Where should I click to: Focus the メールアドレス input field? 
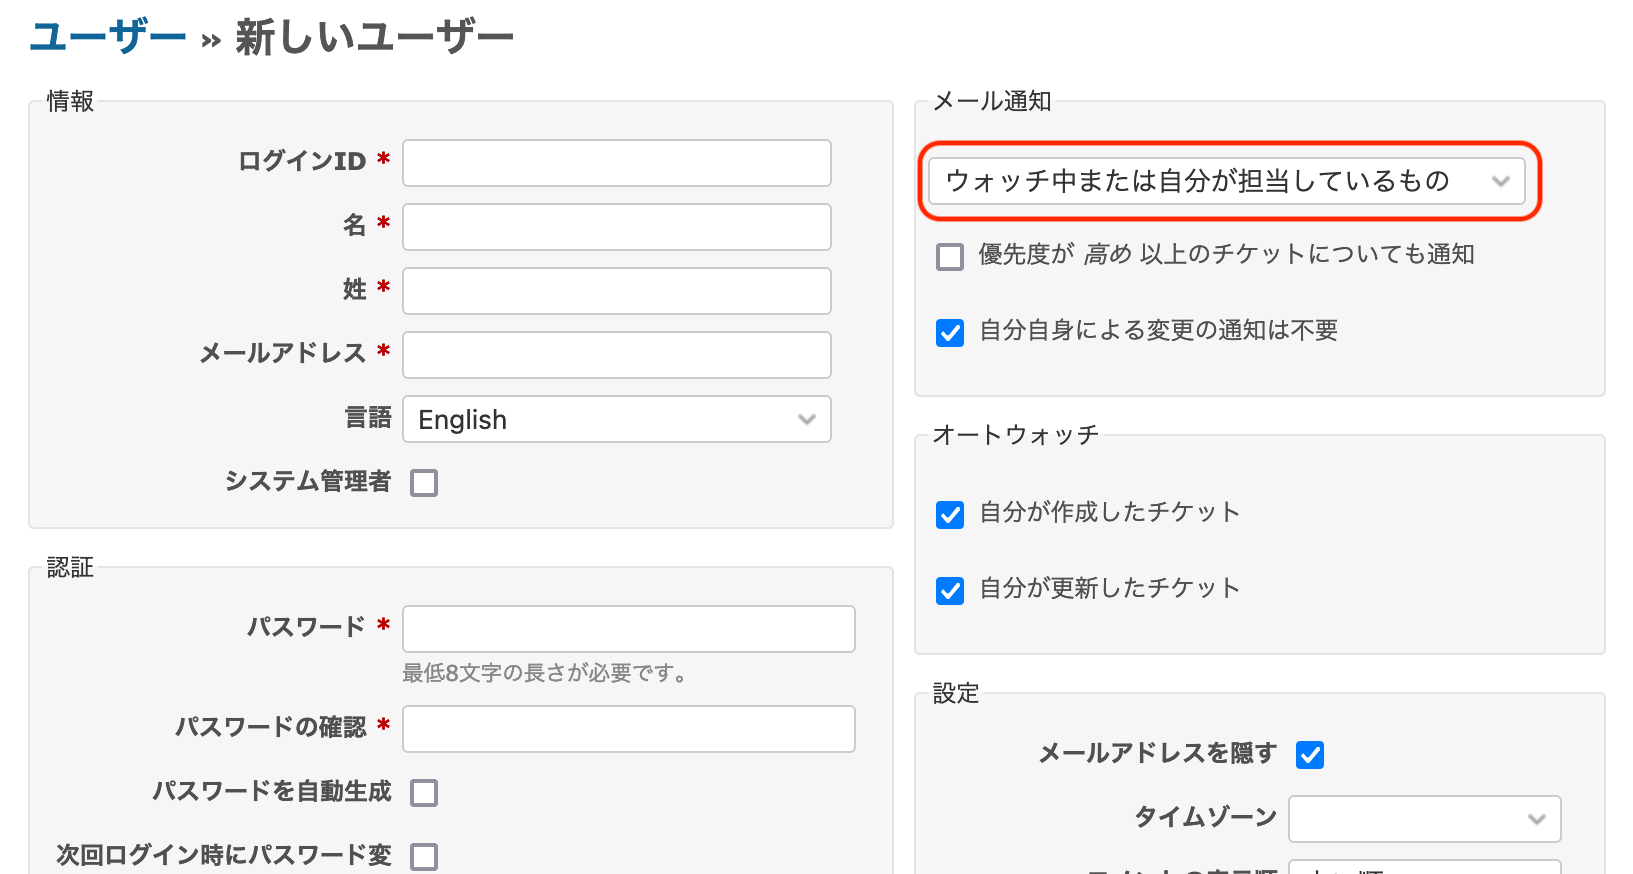[x=616, y=355]
